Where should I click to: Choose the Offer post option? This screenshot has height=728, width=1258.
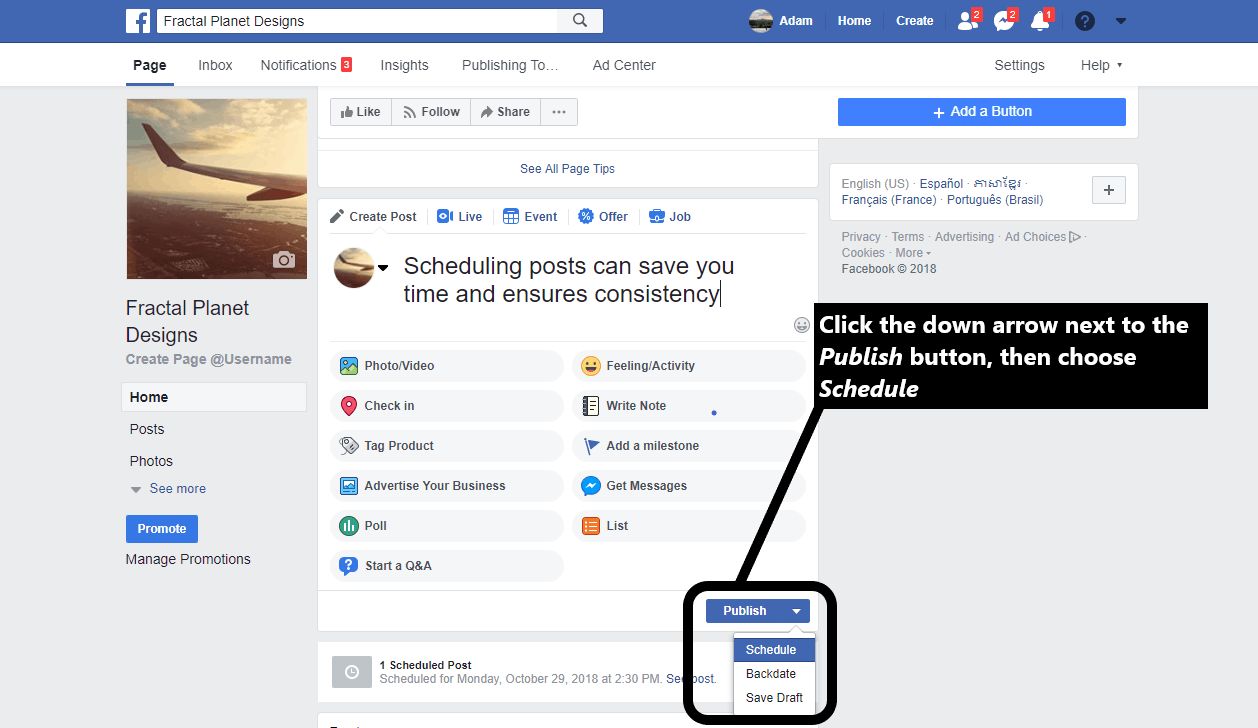click(603, 217)
